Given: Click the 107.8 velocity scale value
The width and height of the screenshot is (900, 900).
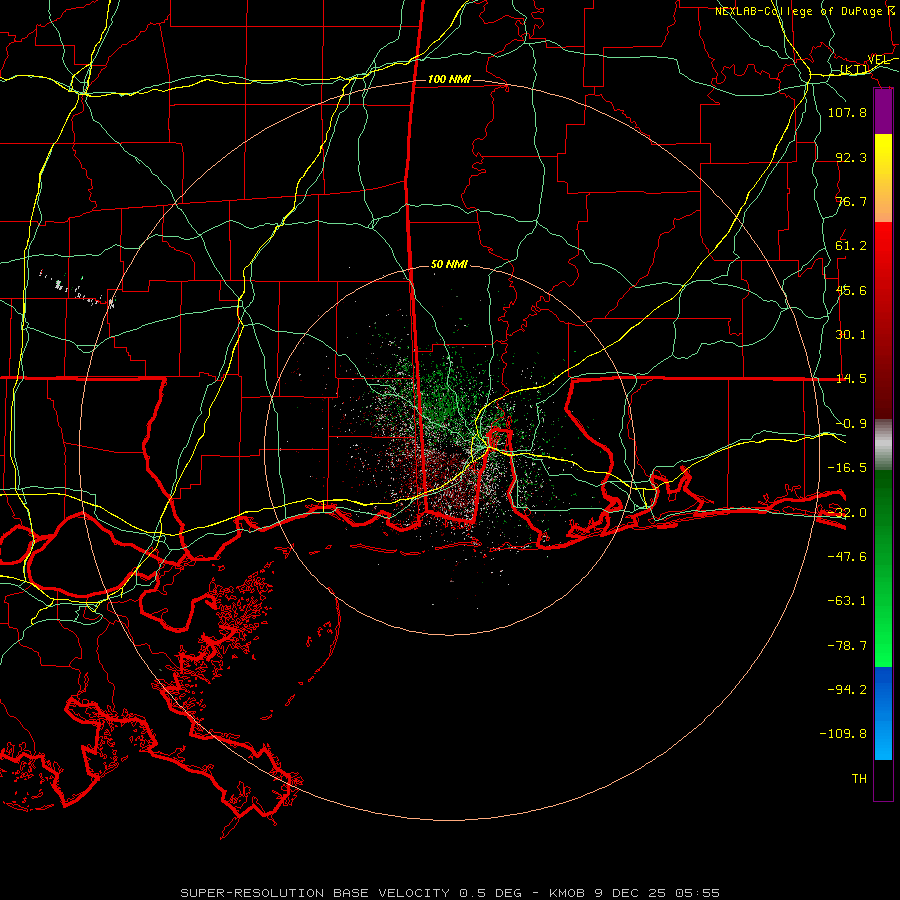Looking at the screenshot, I should click(x=847, y=112).
